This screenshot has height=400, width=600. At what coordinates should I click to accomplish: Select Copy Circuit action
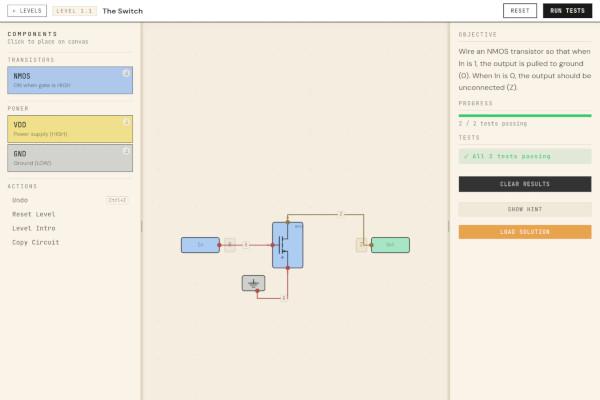point(35,242)
